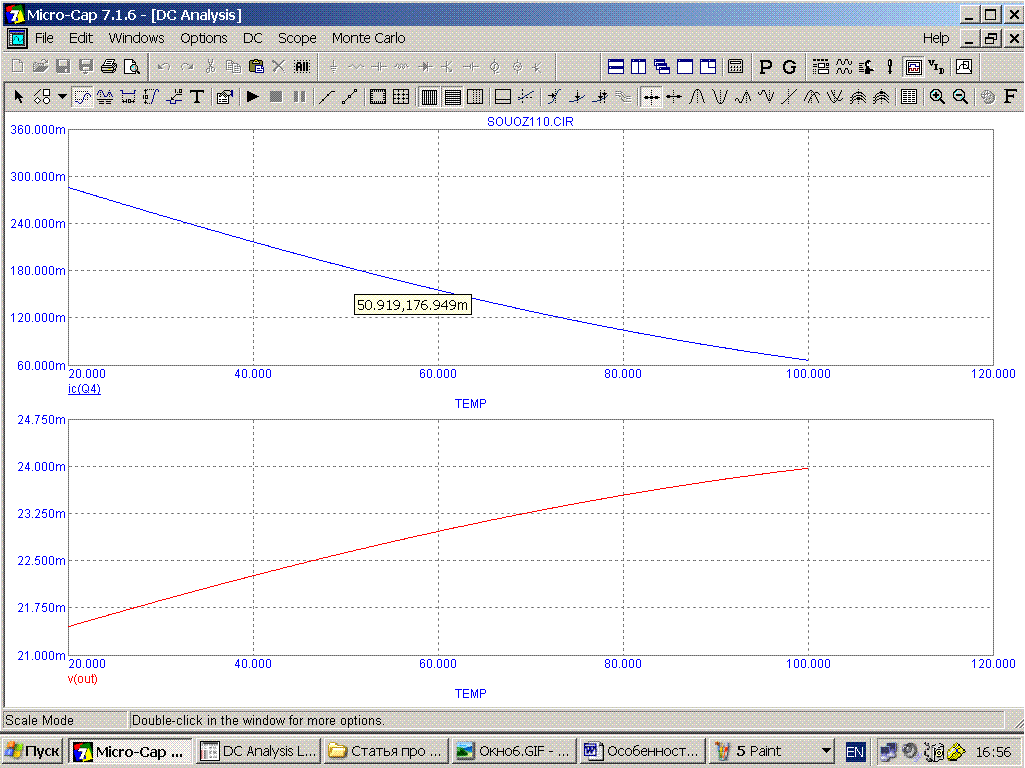Expand the DC menu

253,38
